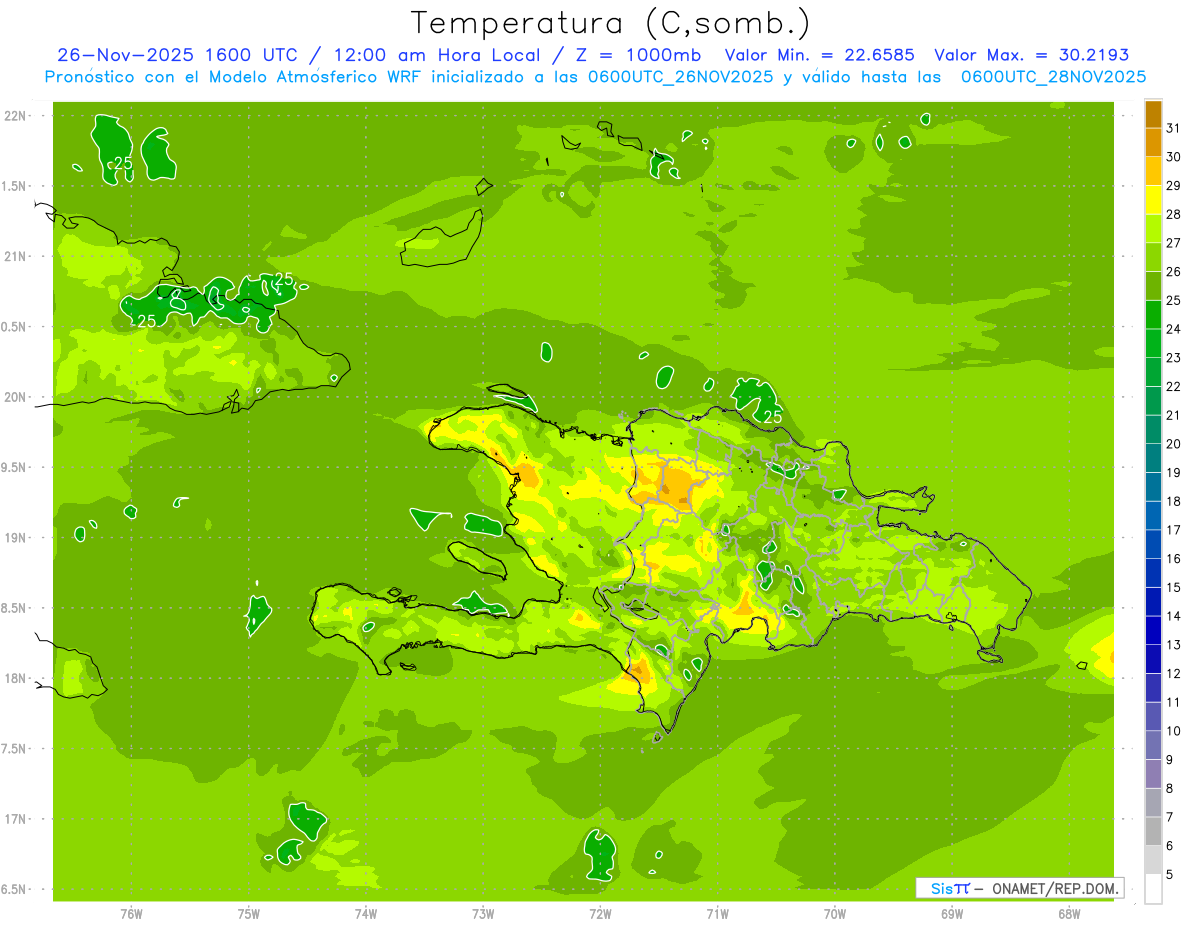The image size is (1200, 927).
Task: Select the light green swatch between 26 and 27
Action: pos(1153,257)
